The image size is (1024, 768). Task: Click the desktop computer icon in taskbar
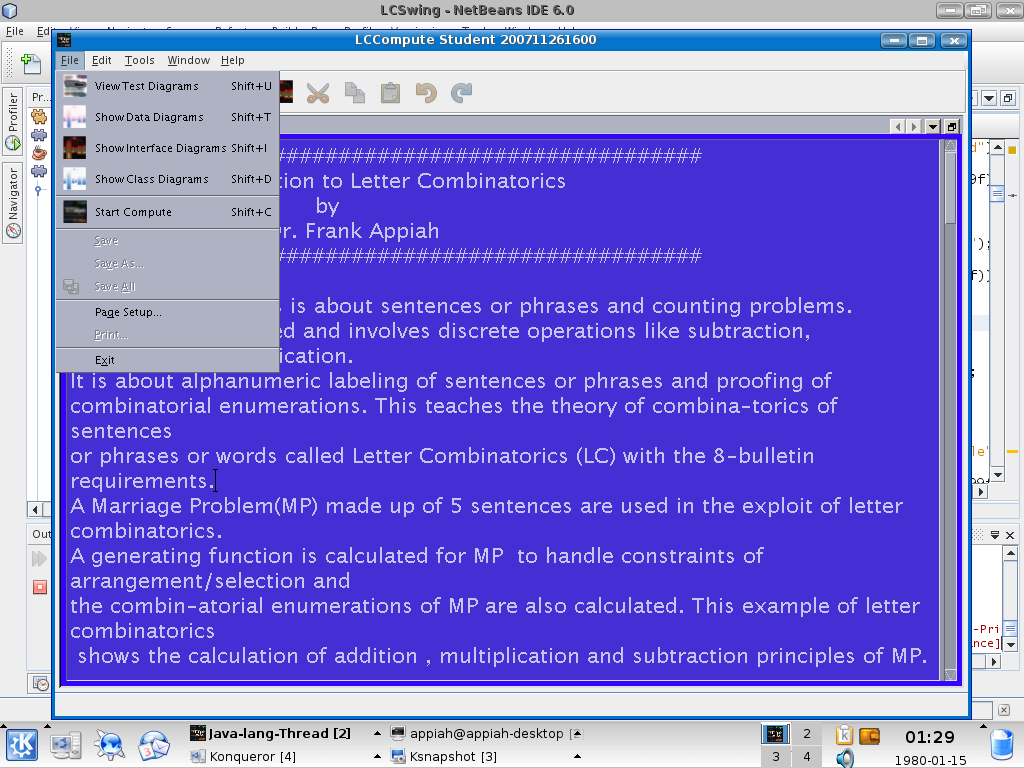tap(66, 745)
